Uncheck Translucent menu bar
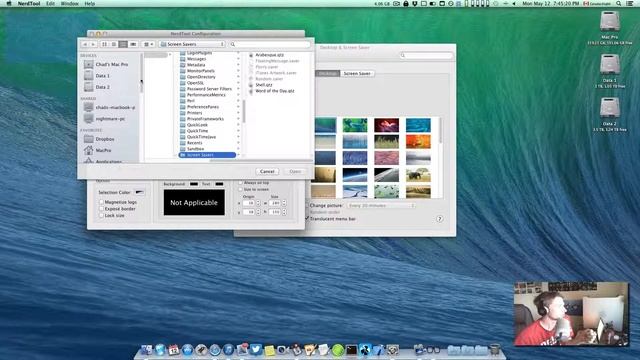640x360 pixels. tap(307, 219)
